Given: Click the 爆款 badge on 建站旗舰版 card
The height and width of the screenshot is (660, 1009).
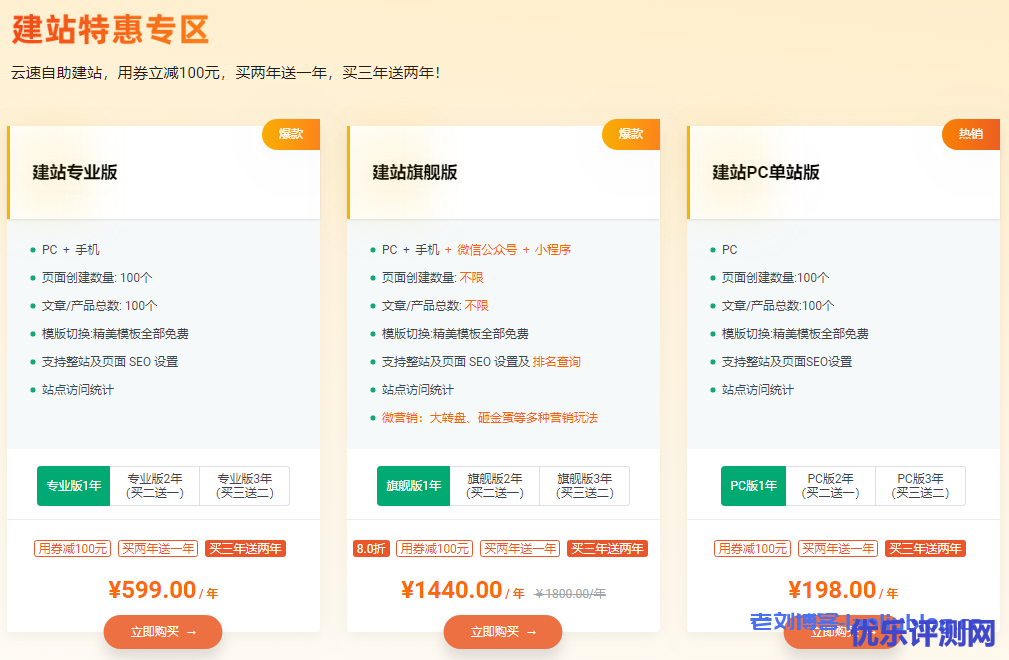Looking at the screenshot, I should (631, 134).
